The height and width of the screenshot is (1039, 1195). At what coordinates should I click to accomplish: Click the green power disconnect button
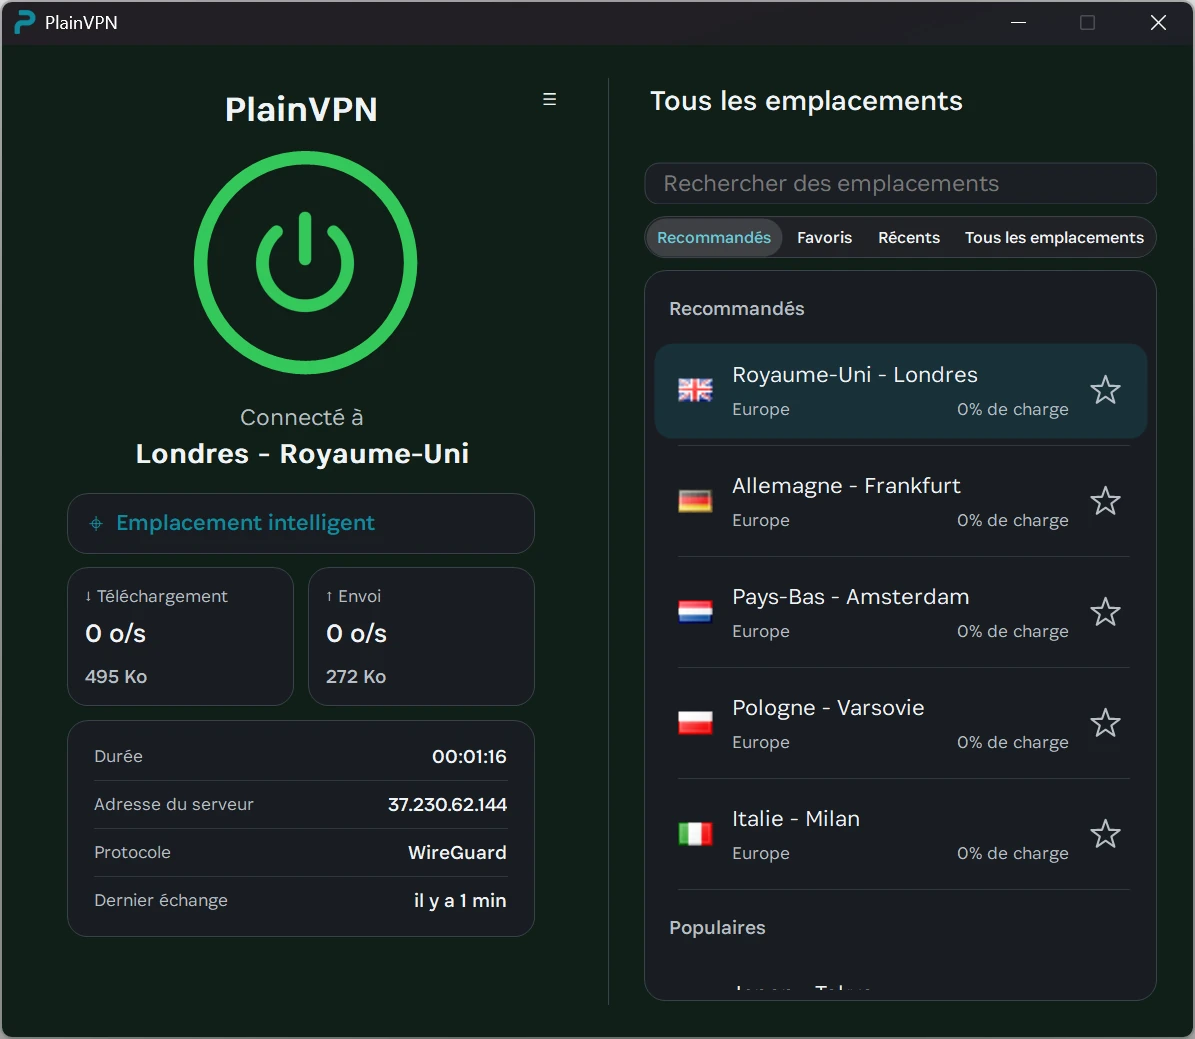305,262
